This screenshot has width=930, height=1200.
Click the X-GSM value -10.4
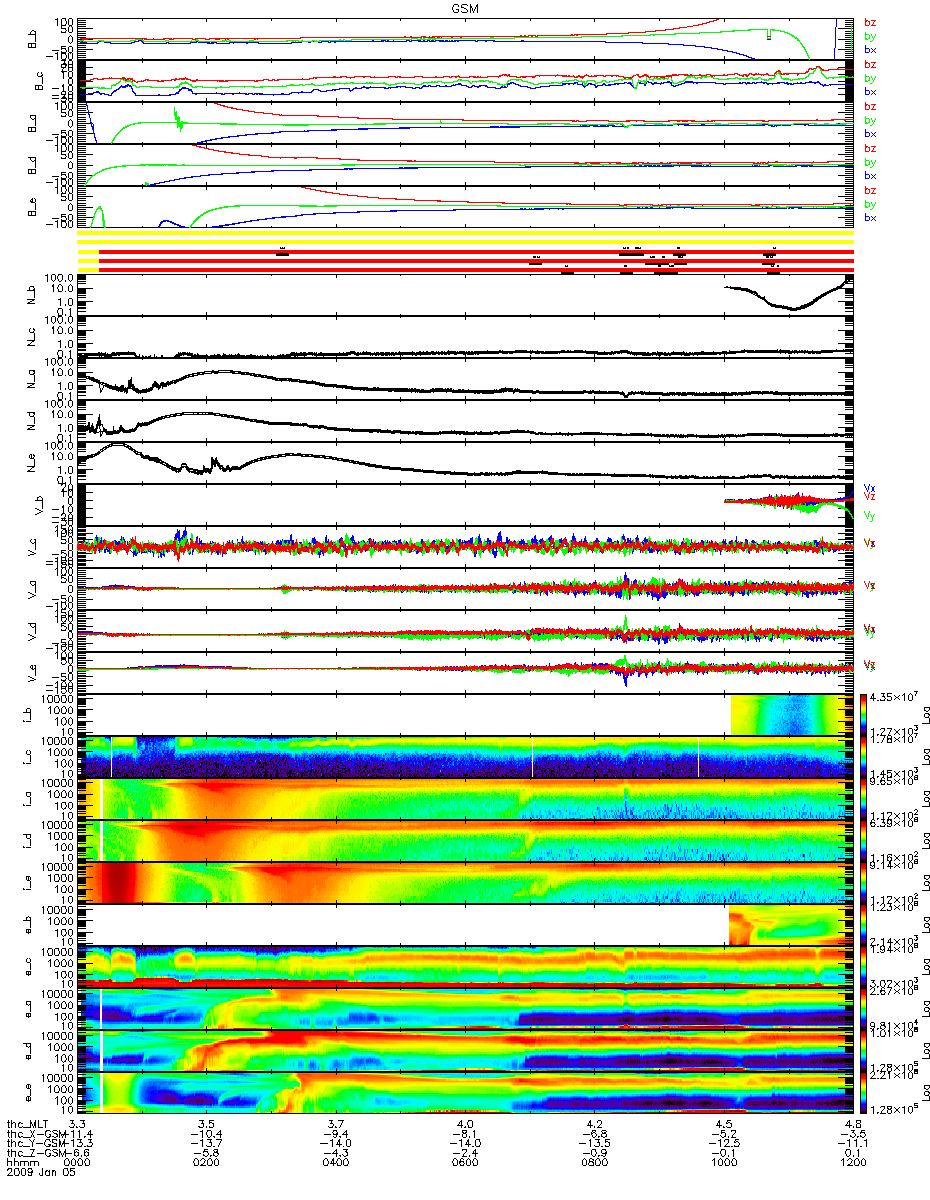coord(206,1136)
